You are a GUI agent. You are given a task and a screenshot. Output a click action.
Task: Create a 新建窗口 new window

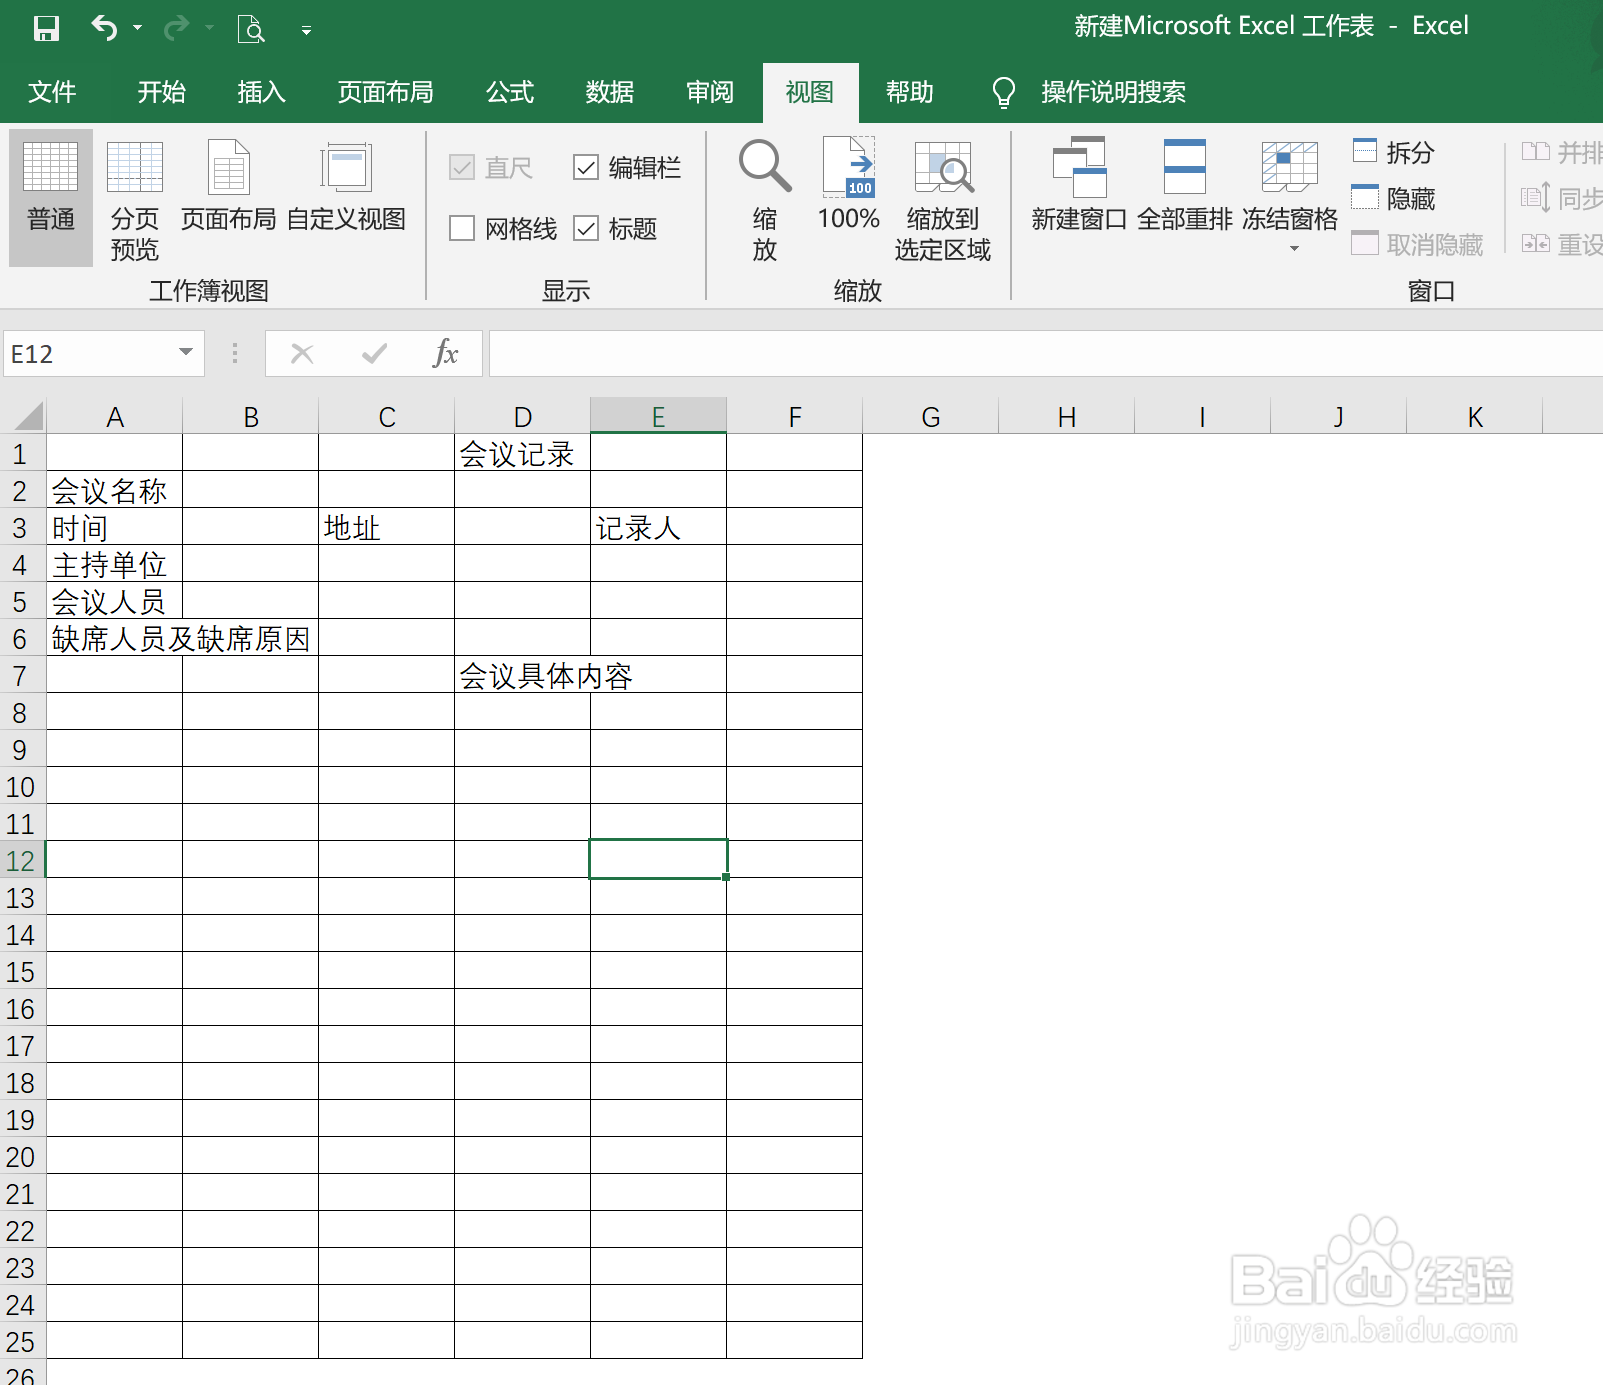(x=1078, y=185)
